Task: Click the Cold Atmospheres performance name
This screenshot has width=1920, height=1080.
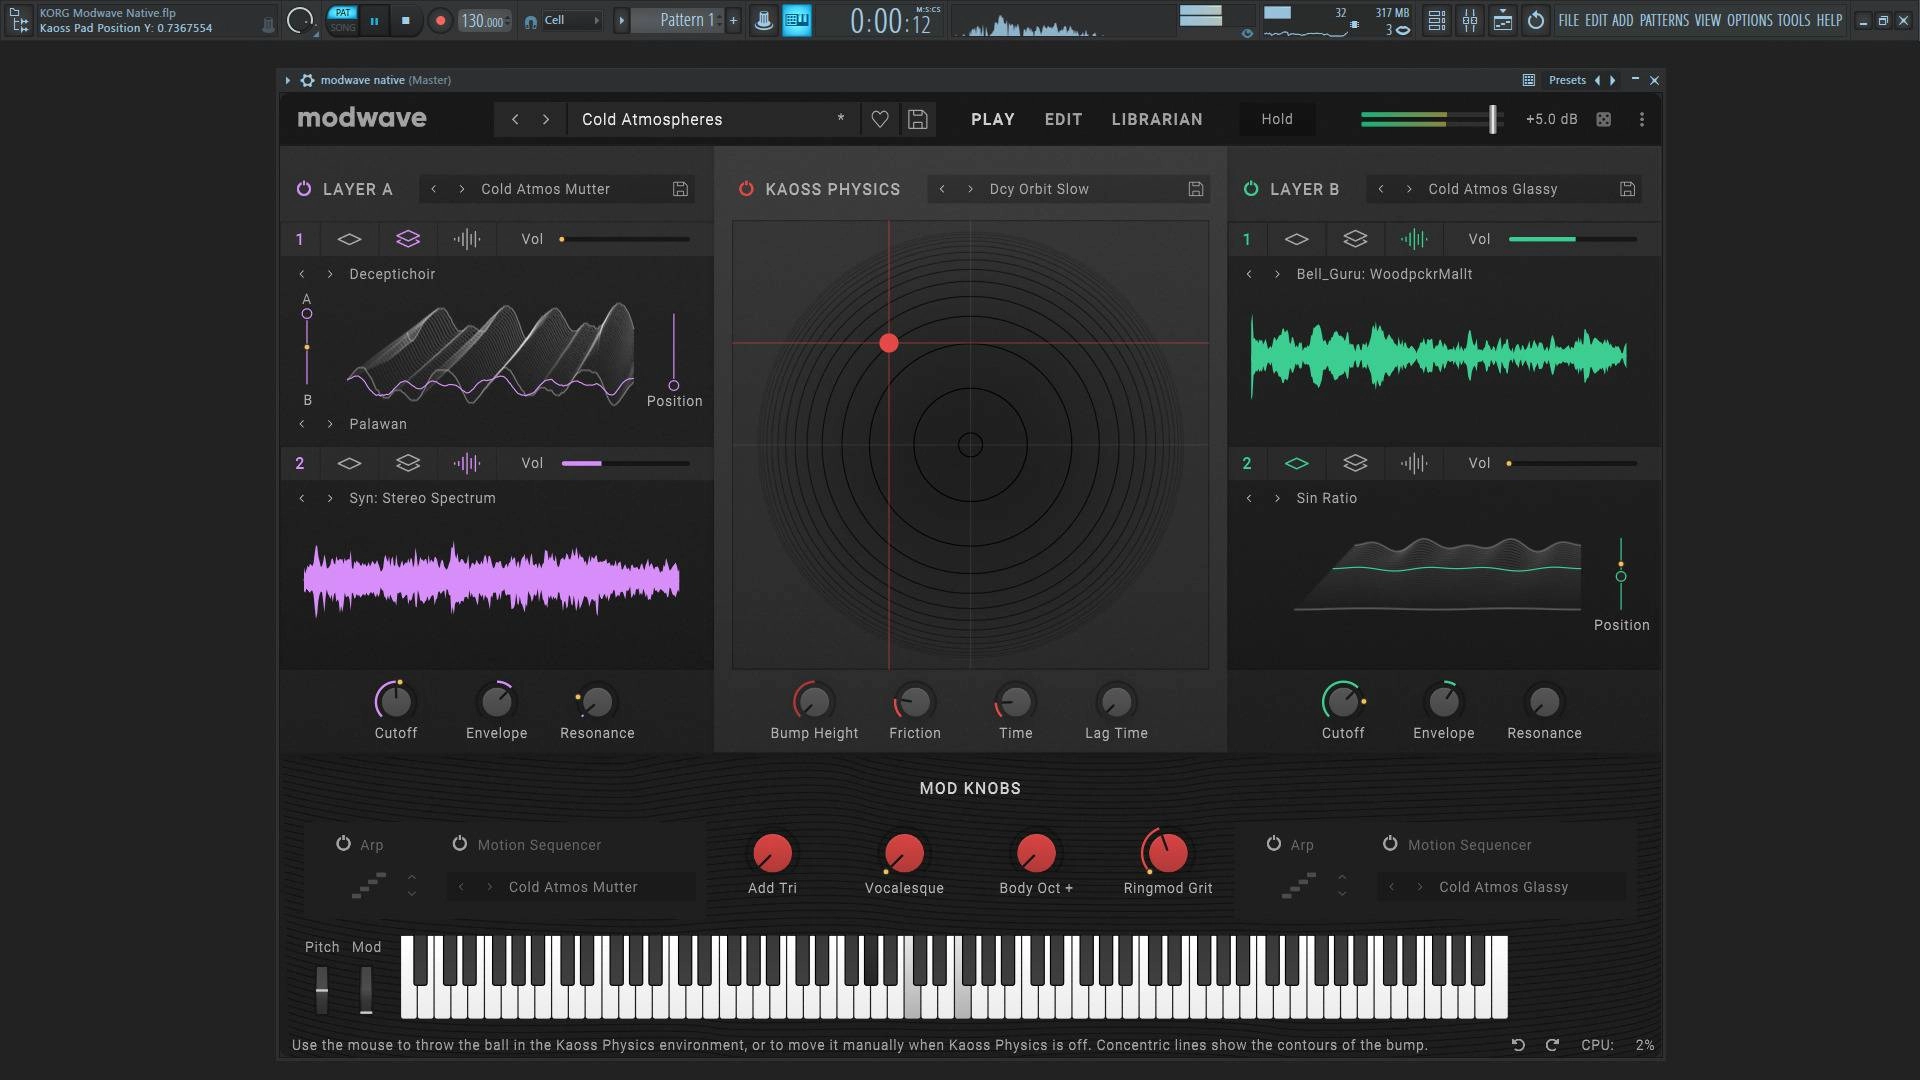Action: [x=652, y=119]
